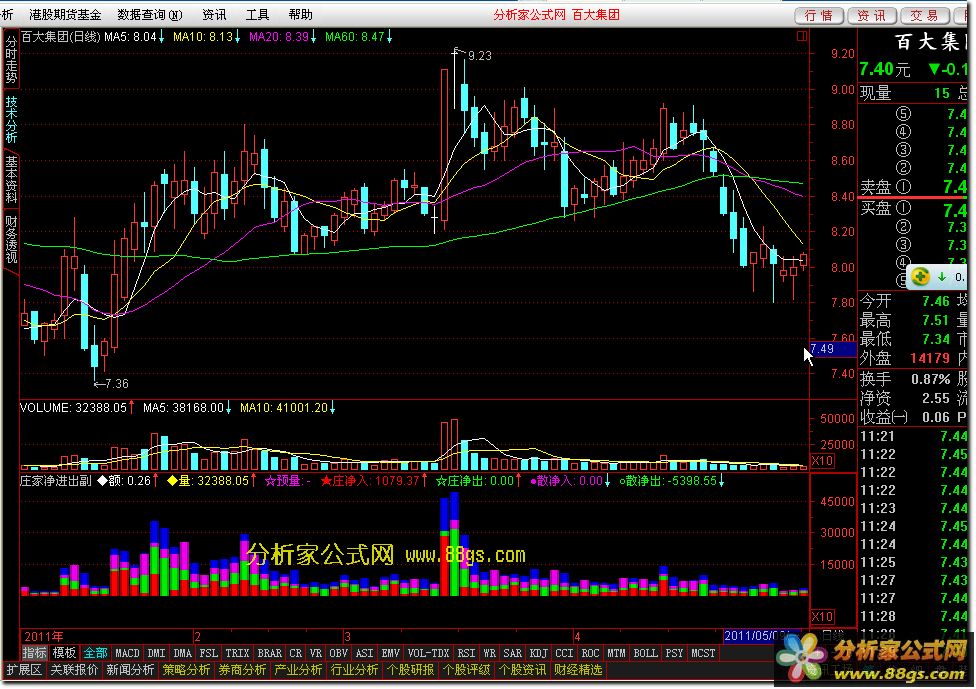Screen dimensions: 976x689
Task: Open the 财经精选 tab
Action: click(578, 670)
